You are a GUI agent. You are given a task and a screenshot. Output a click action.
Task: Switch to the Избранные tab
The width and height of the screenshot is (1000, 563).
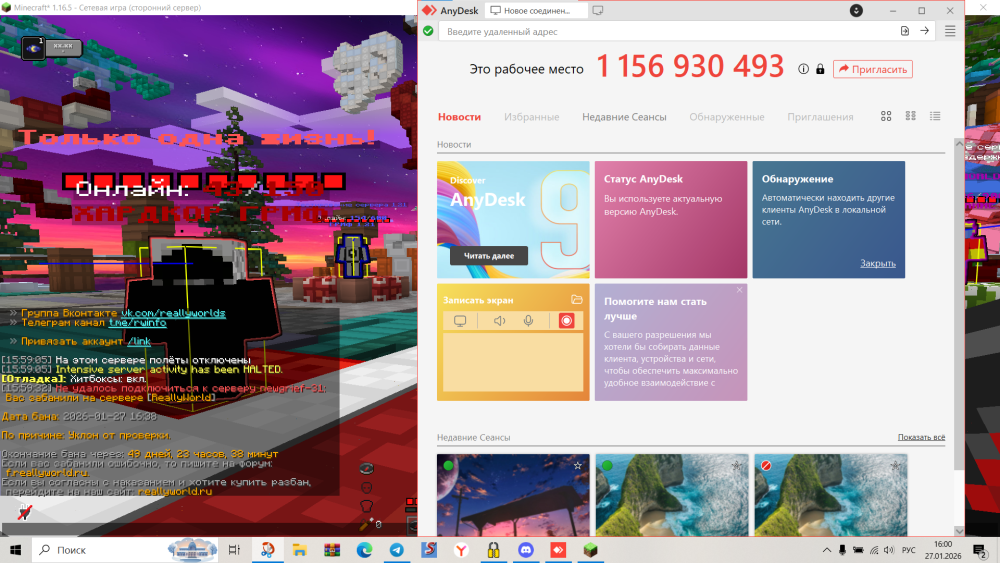tap(531, 117)
